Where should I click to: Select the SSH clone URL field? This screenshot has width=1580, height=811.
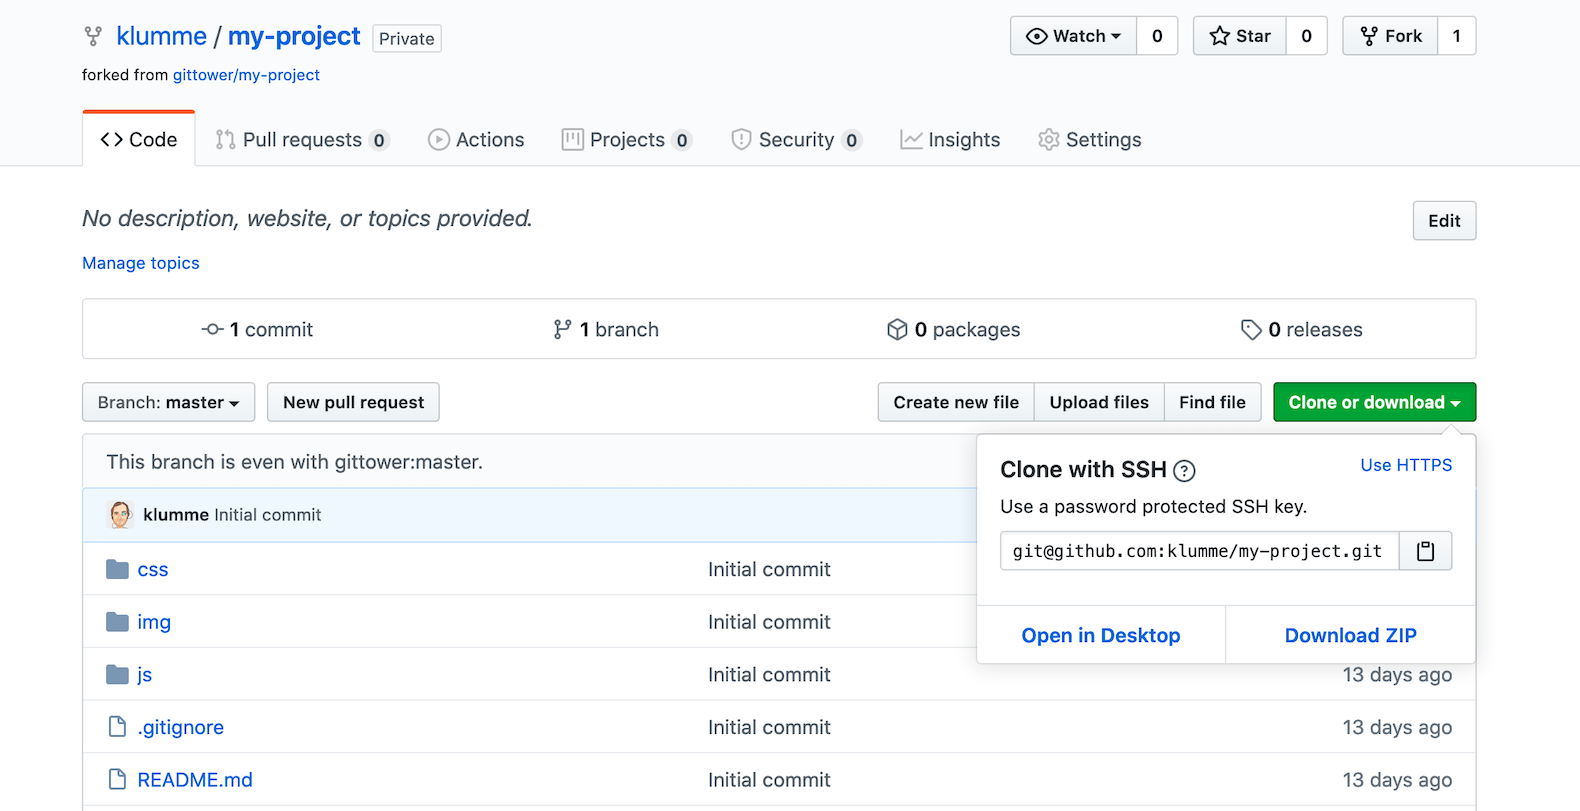(1198, 551)
